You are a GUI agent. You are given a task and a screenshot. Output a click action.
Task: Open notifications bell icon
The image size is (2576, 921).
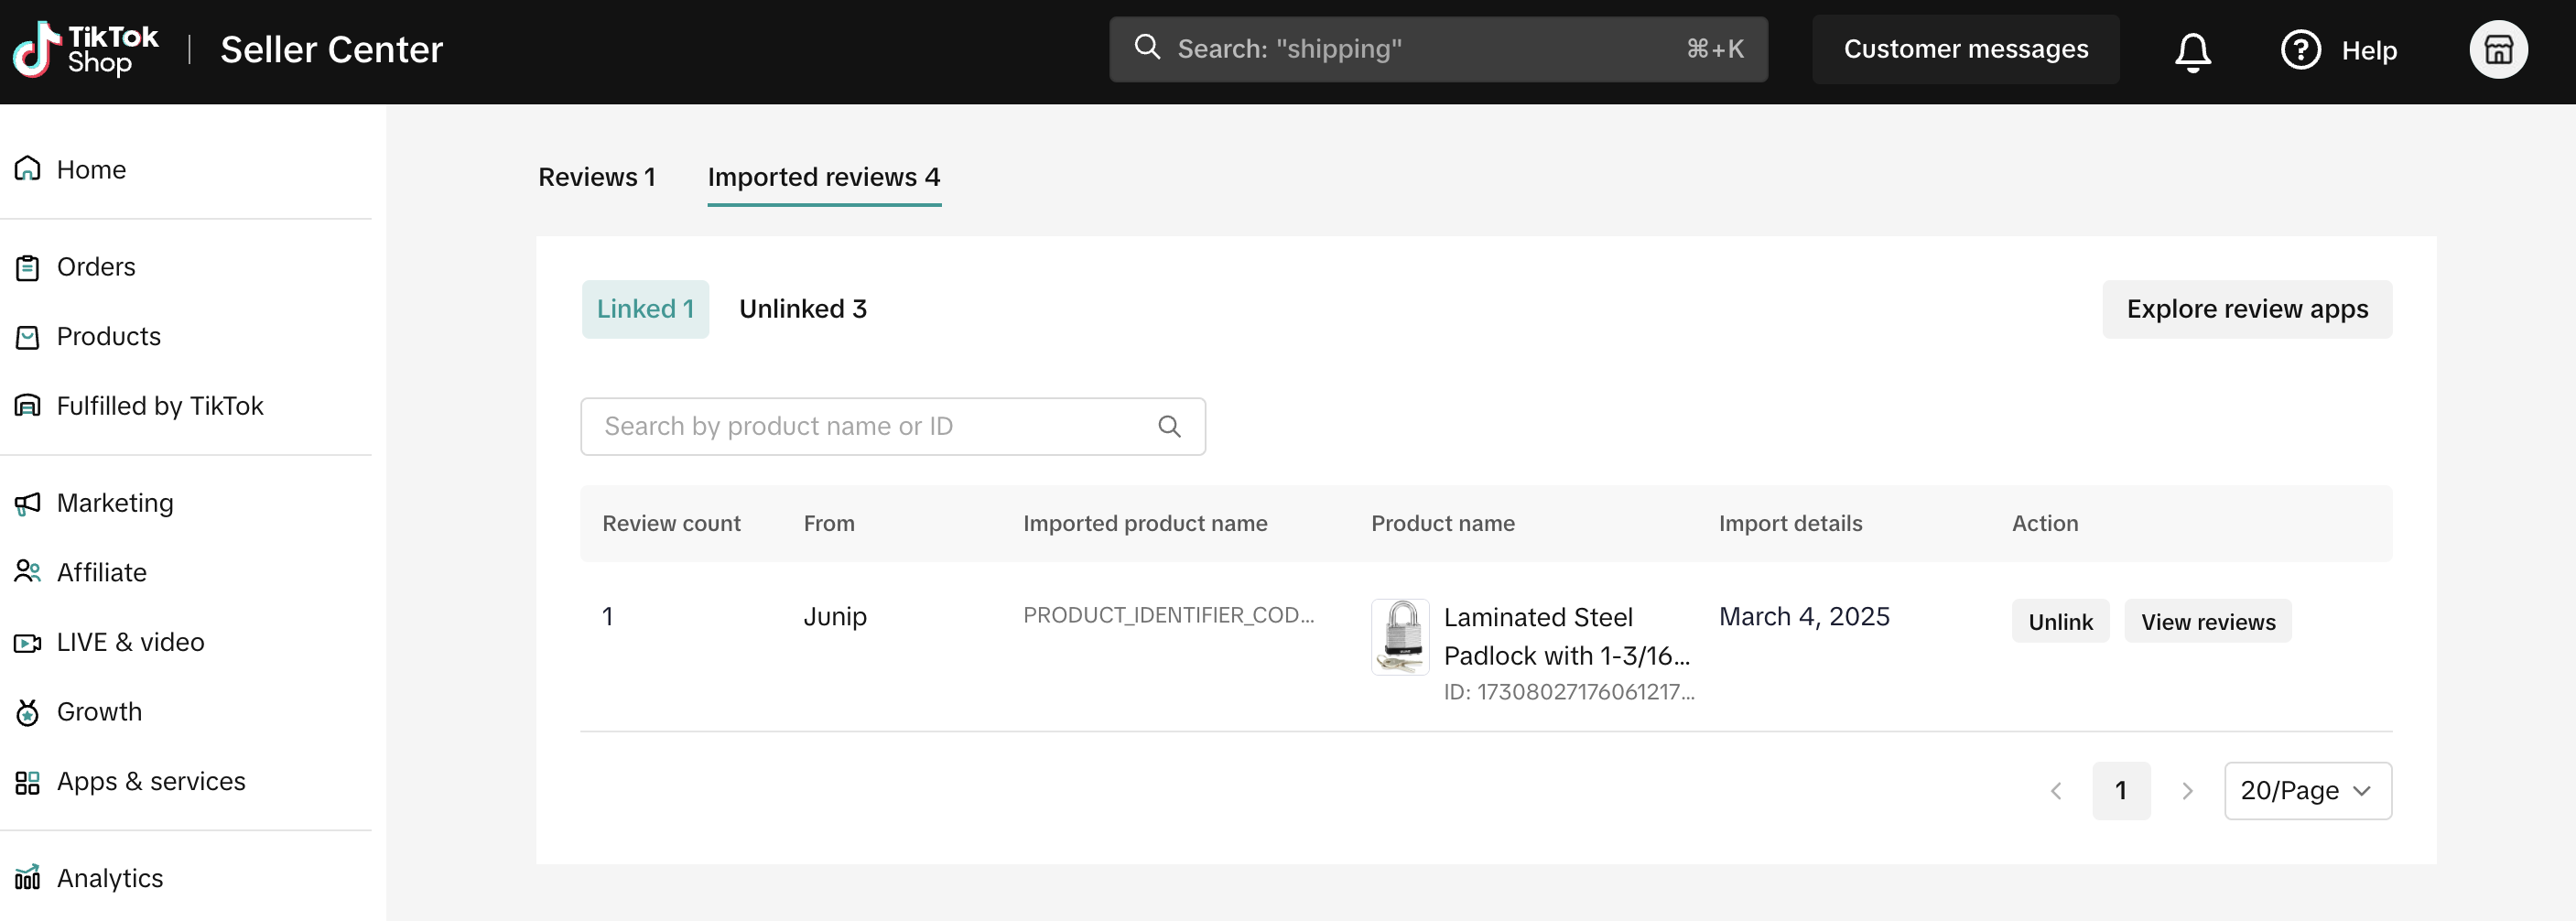[x=2191, y=51]
